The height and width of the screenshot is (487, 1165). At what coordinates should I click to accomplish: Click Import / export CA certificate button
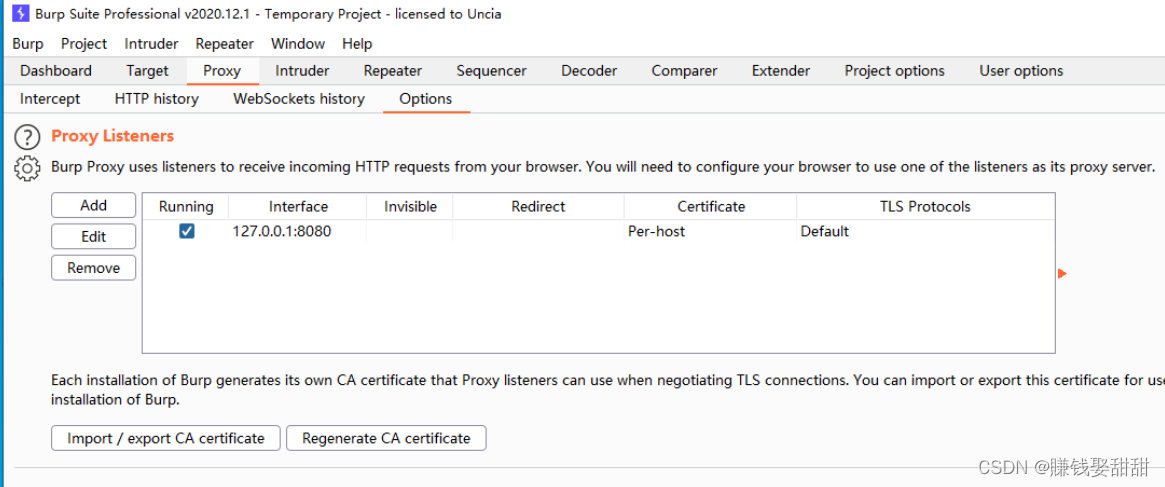tap(166, 438)
